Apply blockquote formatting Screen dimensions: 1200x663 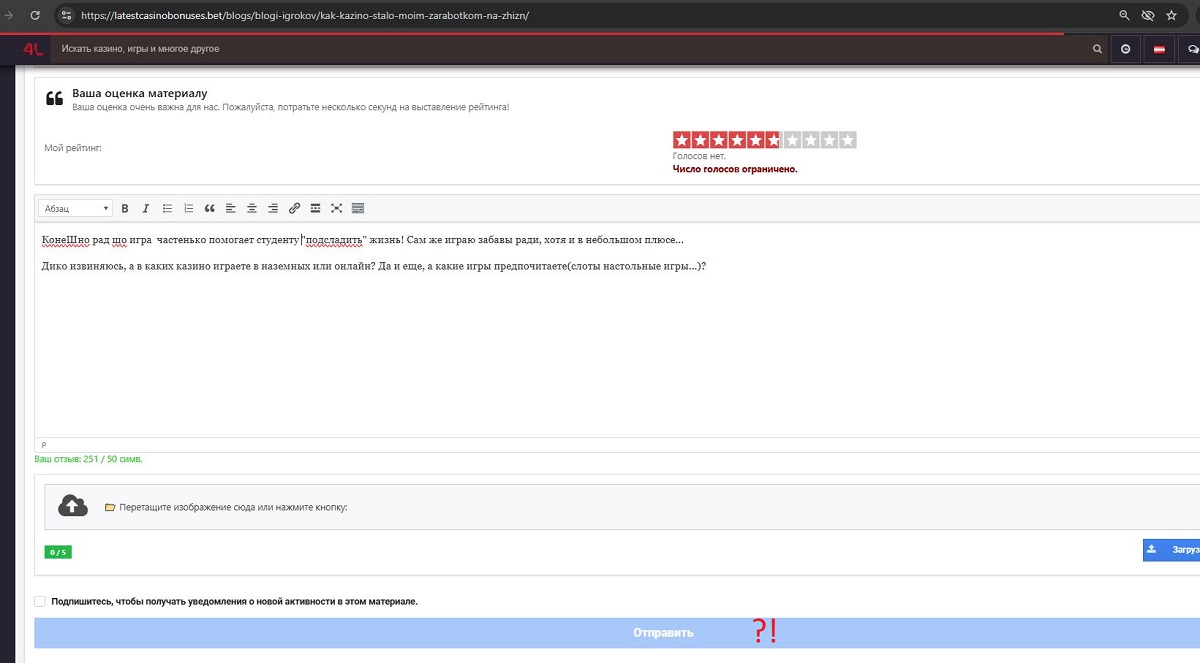tap(210, 208)
